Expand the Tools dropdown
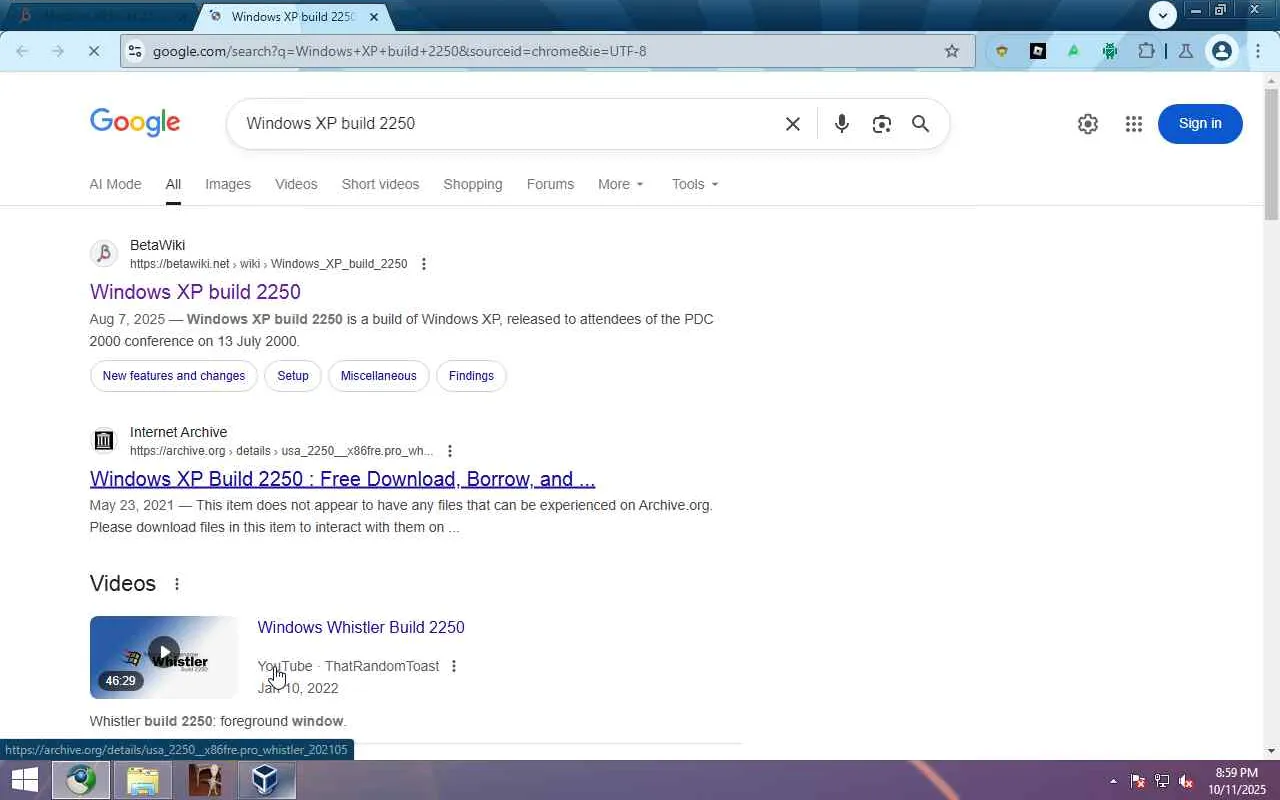Screen dimensions: 1280x800 (695, 184)
